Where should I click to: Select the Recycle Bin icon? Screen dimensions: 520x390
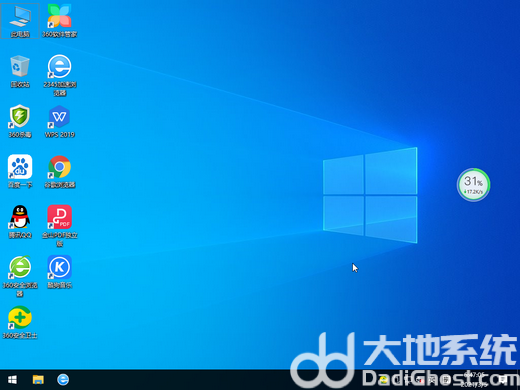point(20,71)
